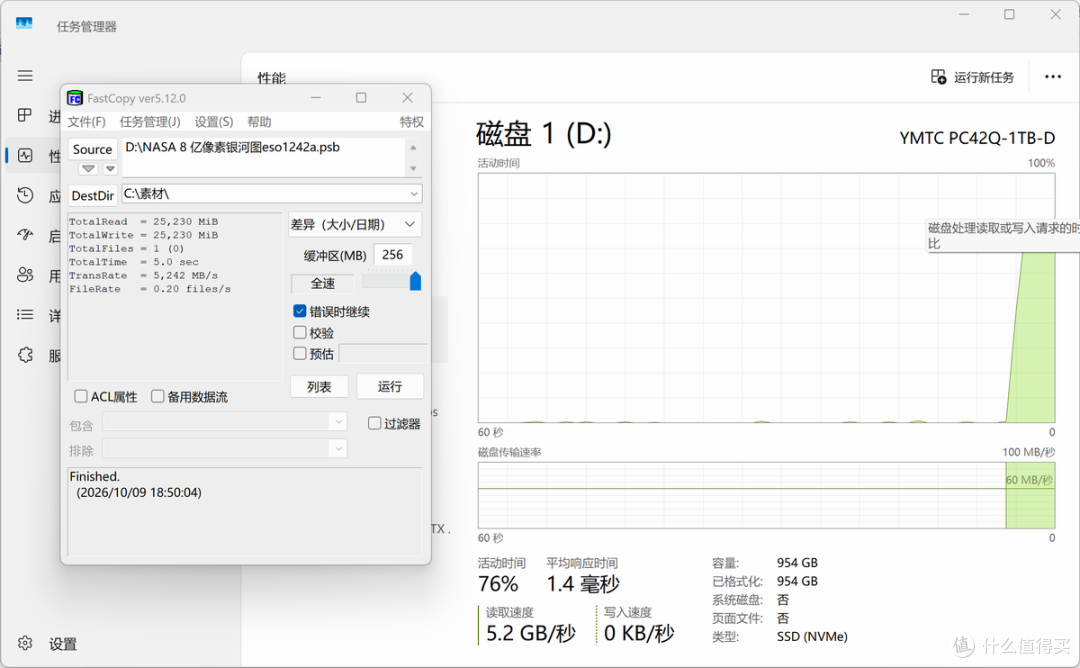Open App history icon in Task Manager sidebar
Viewport: 1080px width, 668px height.
[x=25, y=196]
